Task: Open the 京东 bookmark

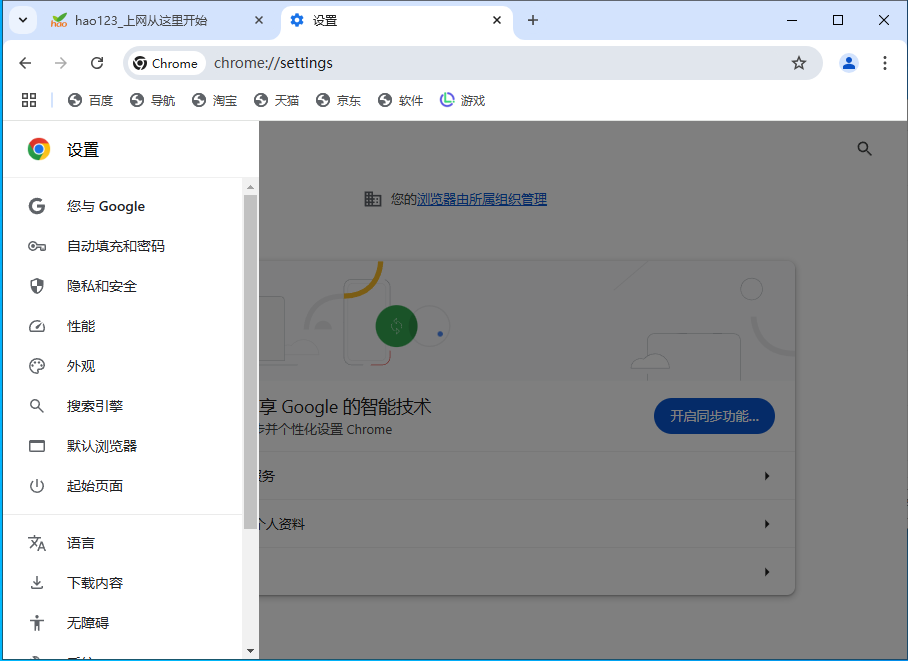Action: pos(338,100)
